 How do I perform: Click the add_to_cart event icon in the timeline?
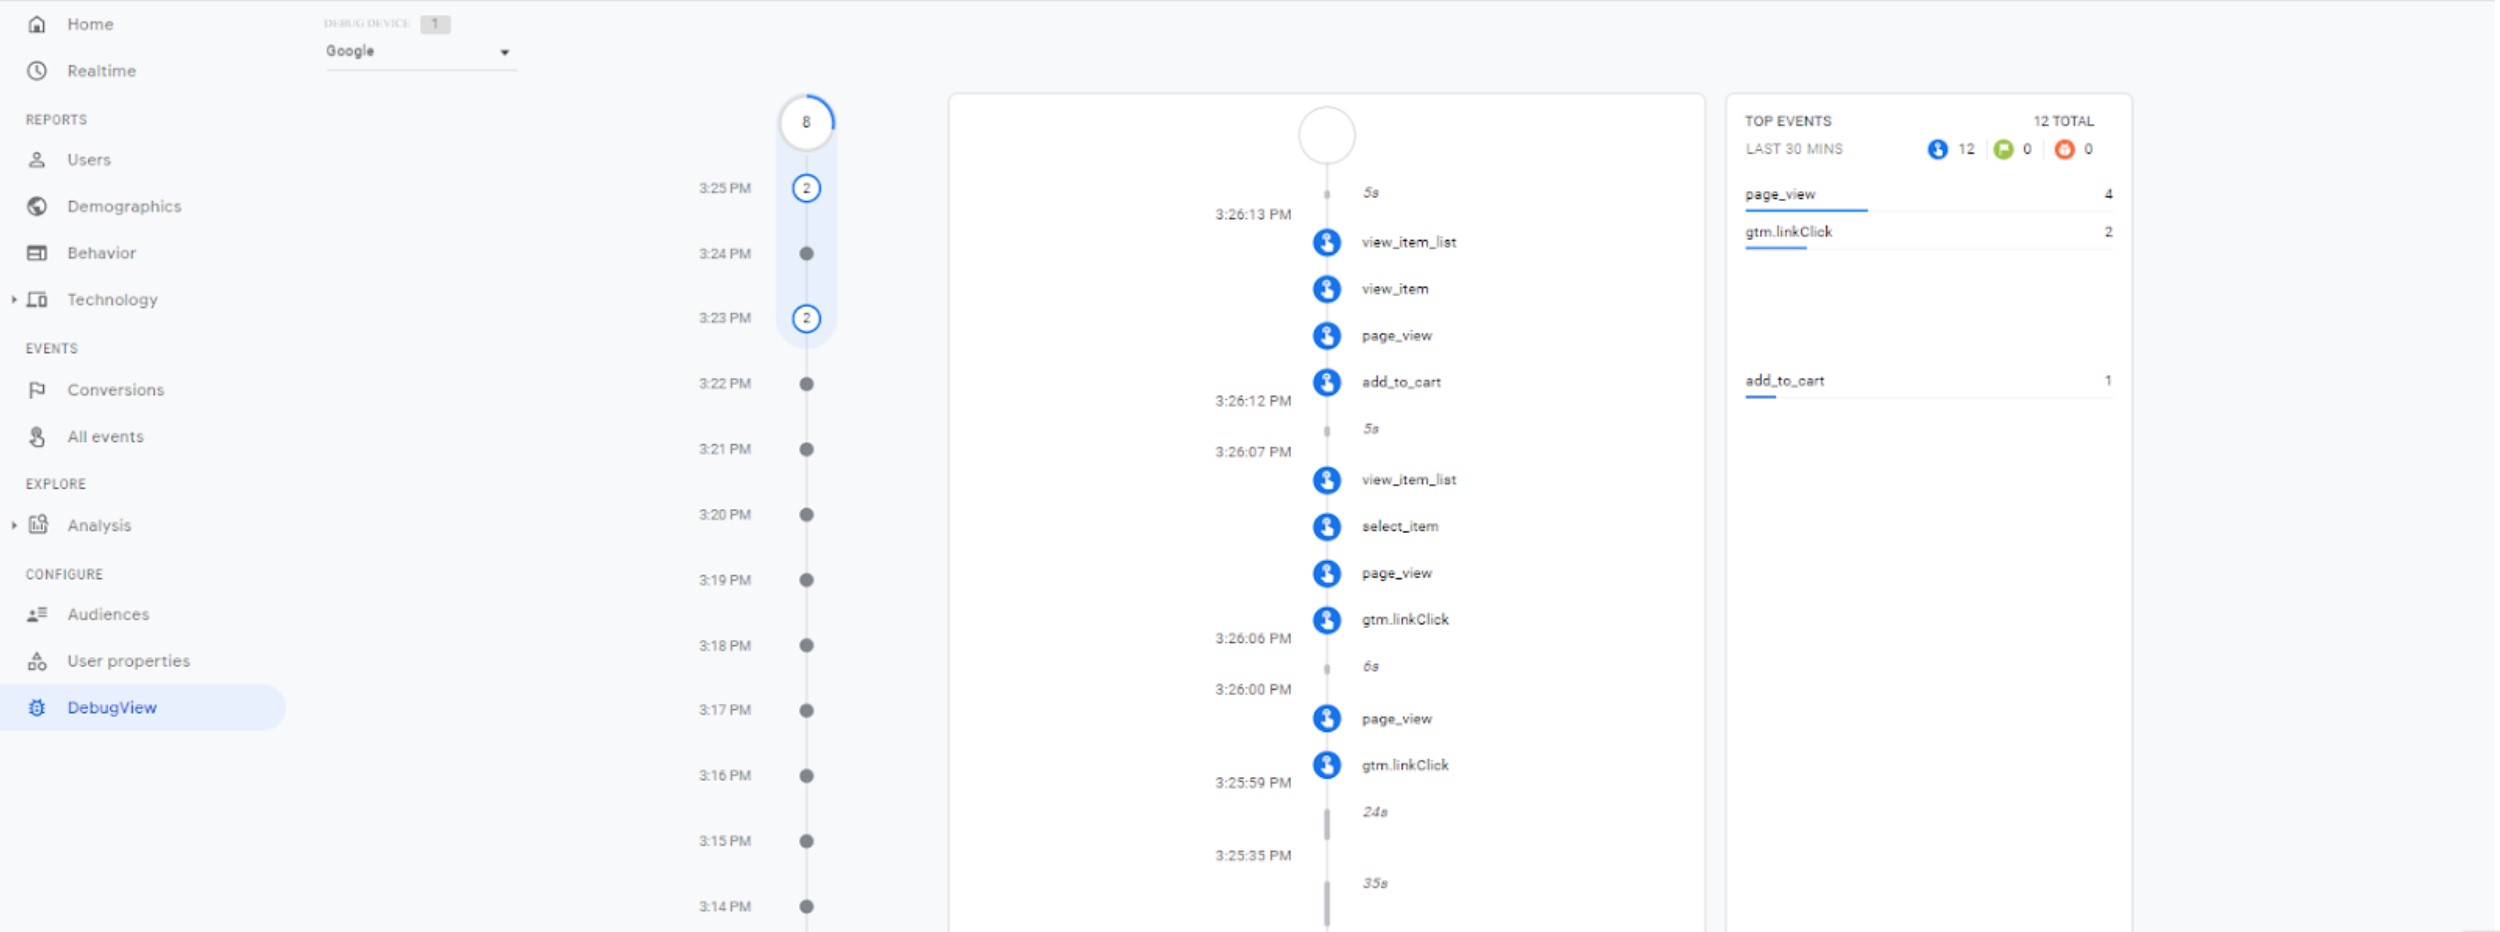(x=1326, y=382)
